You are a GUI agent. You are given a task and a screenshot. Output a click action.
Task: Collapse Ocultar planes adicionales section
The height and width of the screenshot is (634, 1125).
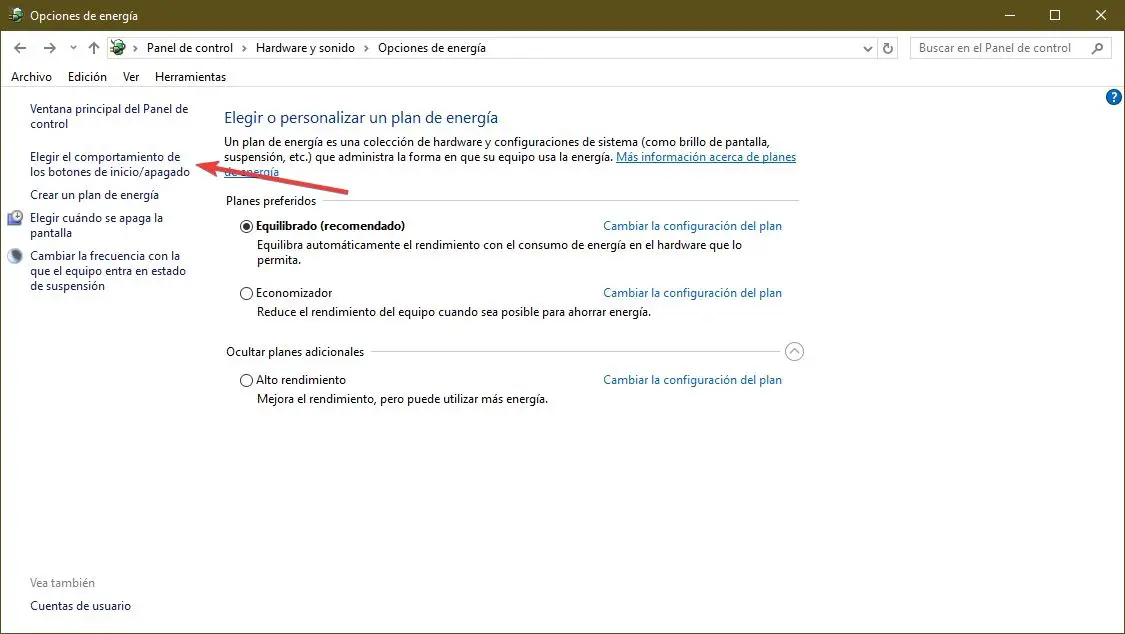tap(794, 351)
